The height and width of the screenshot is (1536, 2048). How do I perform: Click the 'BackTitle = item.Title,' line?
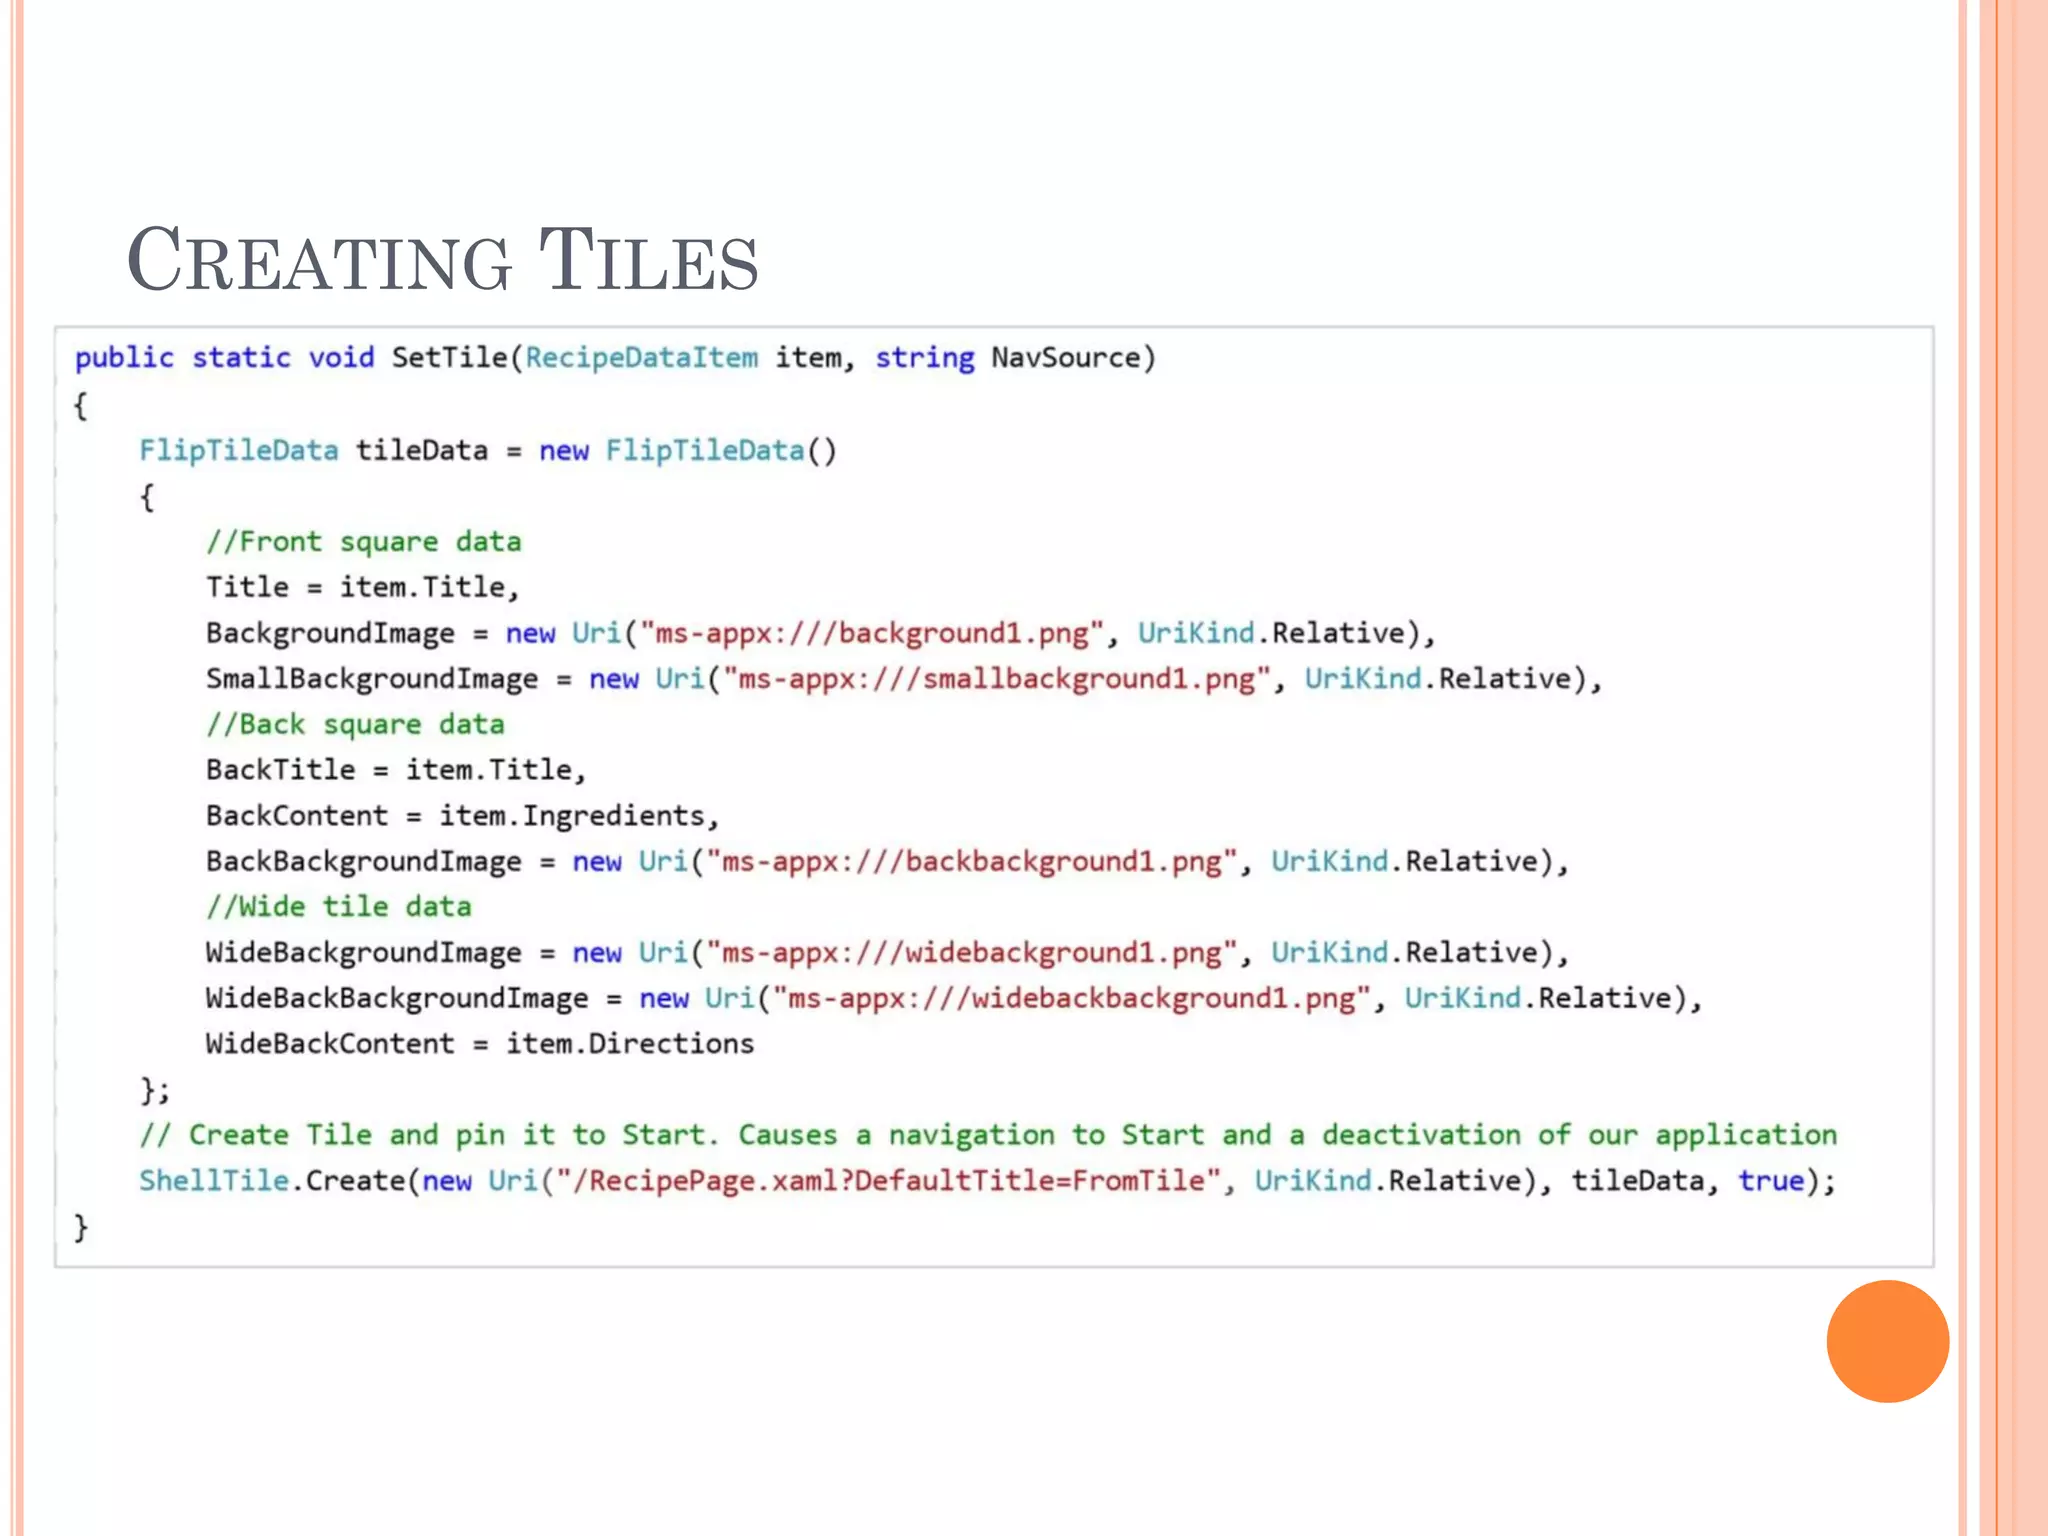pos(396,770)
